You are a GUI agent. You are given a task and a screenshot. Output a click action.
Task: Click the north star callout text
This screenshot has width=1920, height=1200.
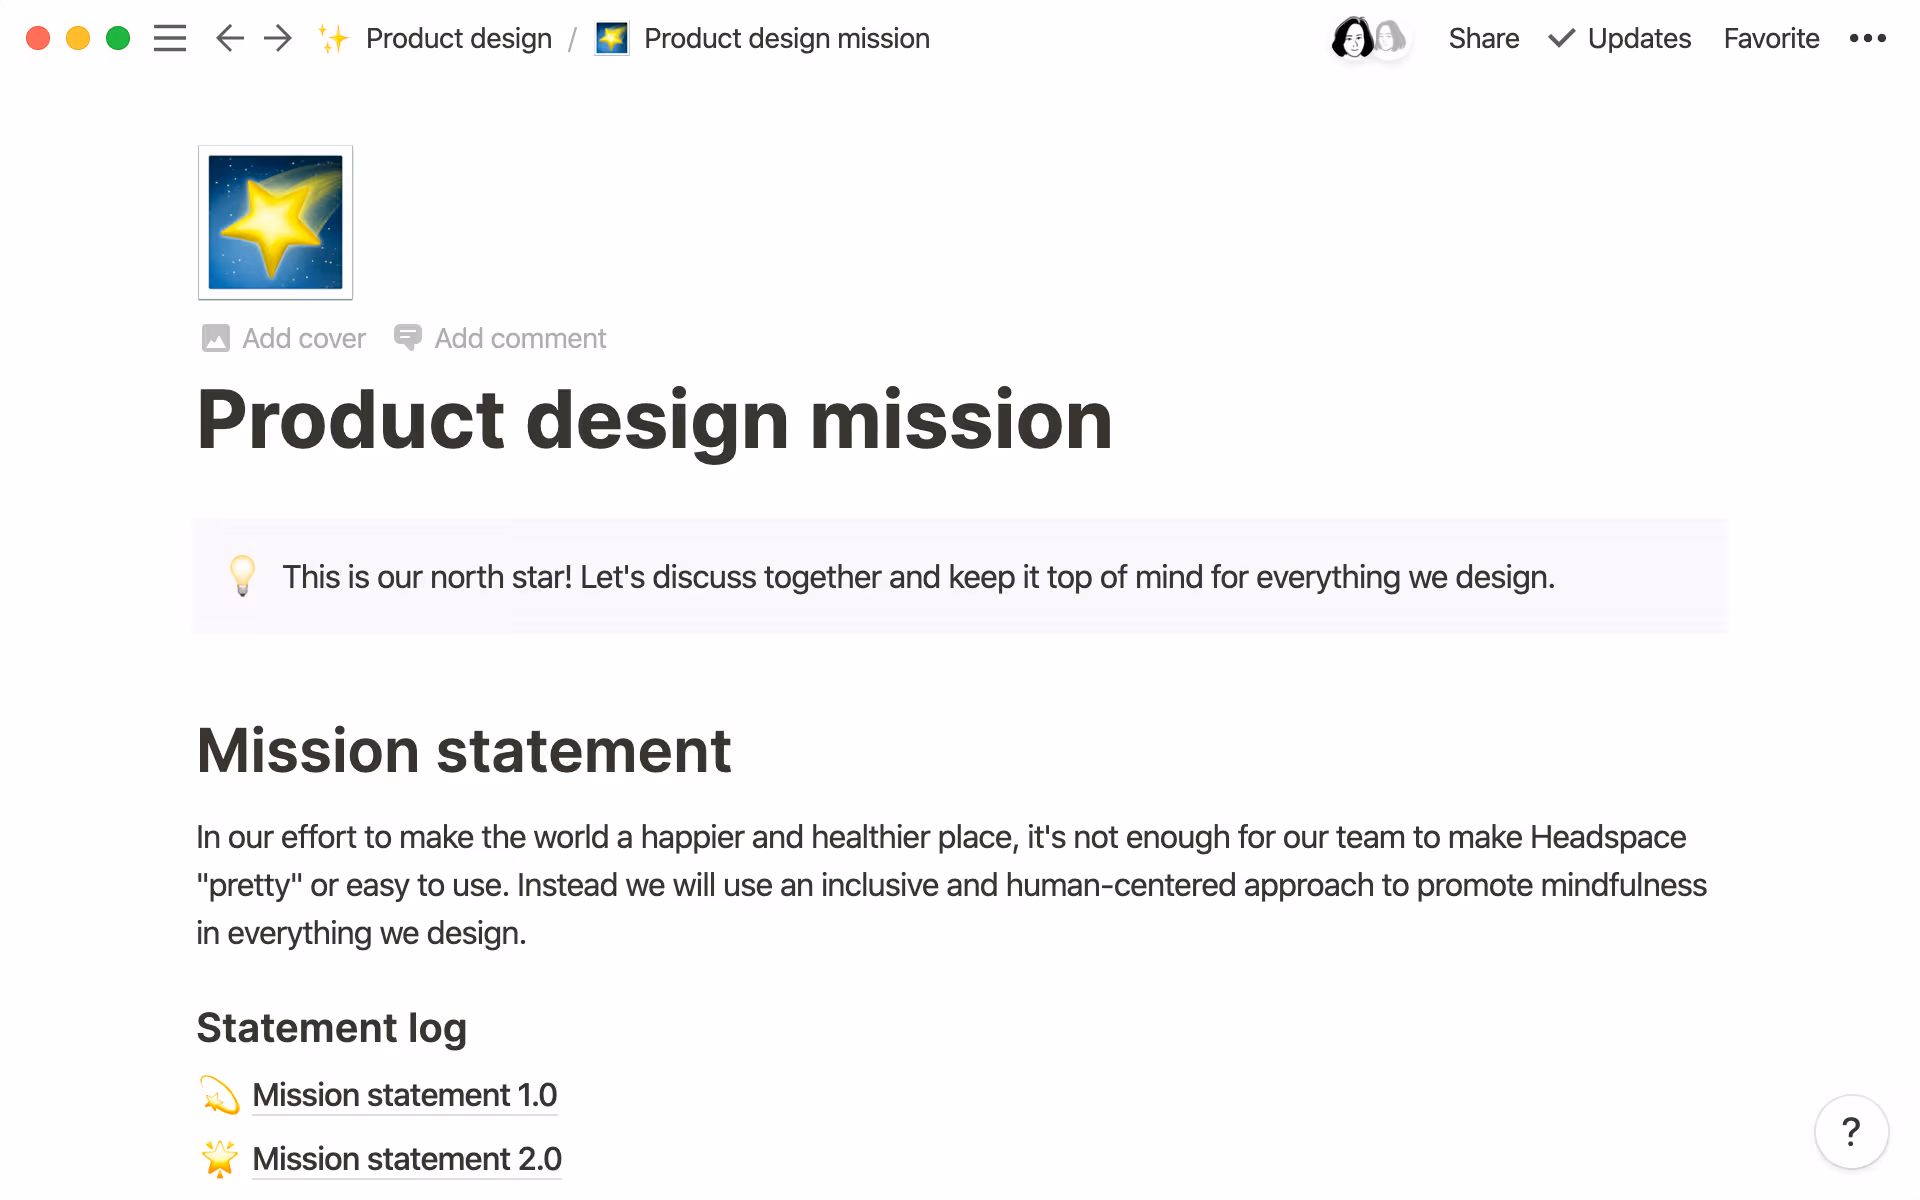click(918, 577)
